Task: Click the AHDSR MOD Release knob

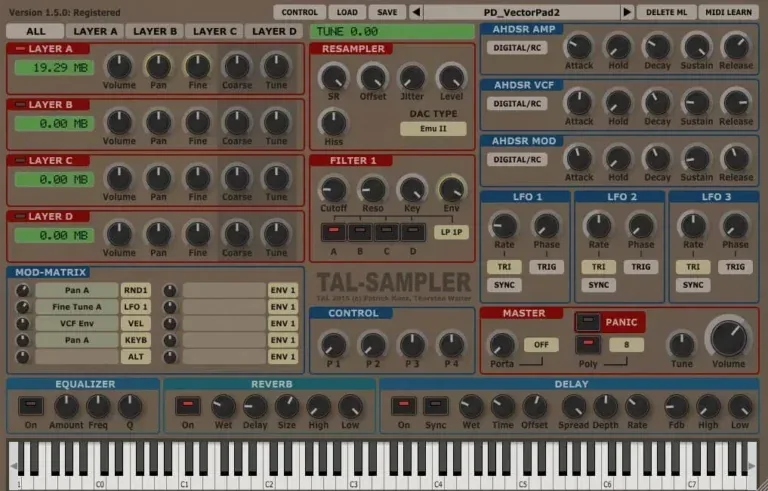Action: 736,159
